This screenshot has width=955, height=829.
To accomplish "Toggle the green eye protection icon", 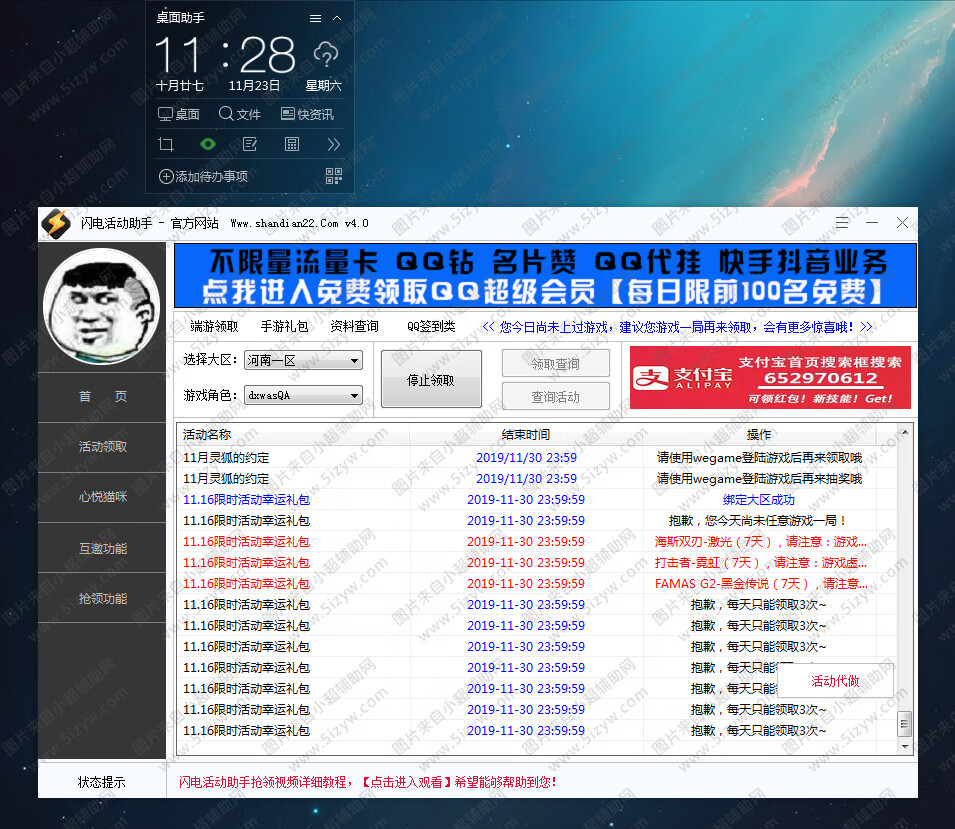I will pyautogui.click(x=208, y=144).
